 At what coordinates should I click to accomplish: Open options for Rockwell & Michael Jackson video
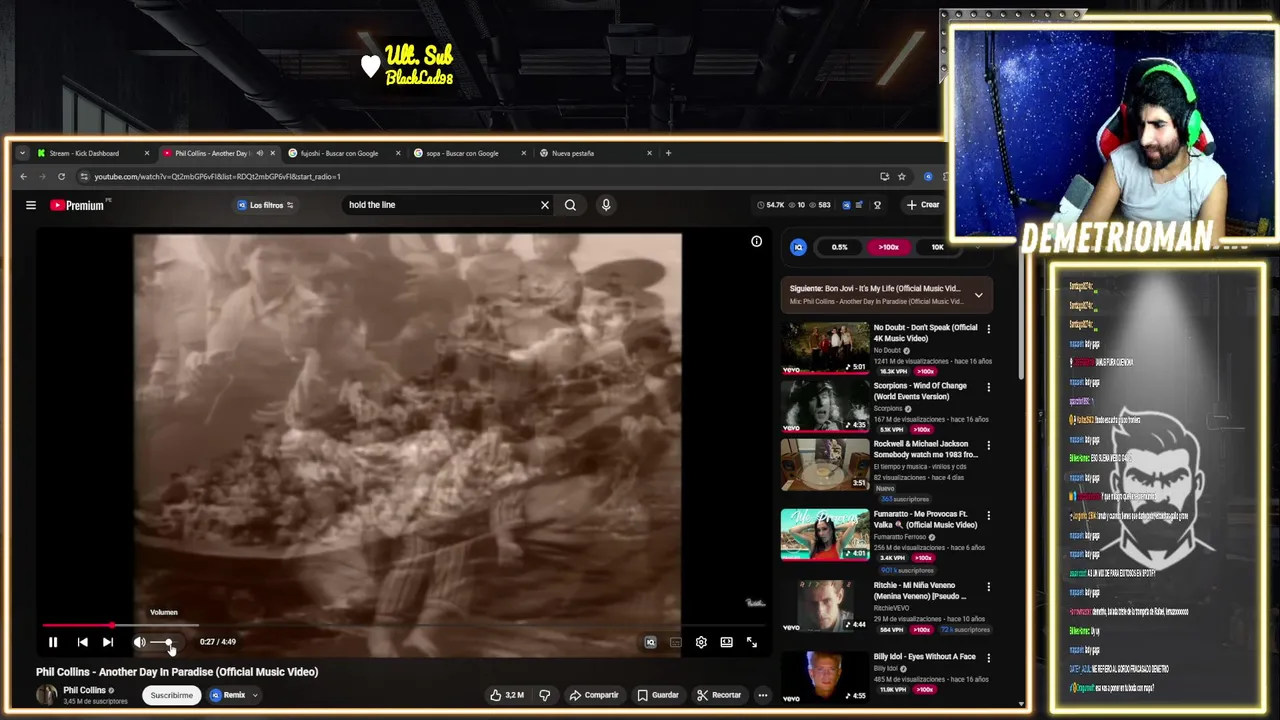(x=988, y=445)
